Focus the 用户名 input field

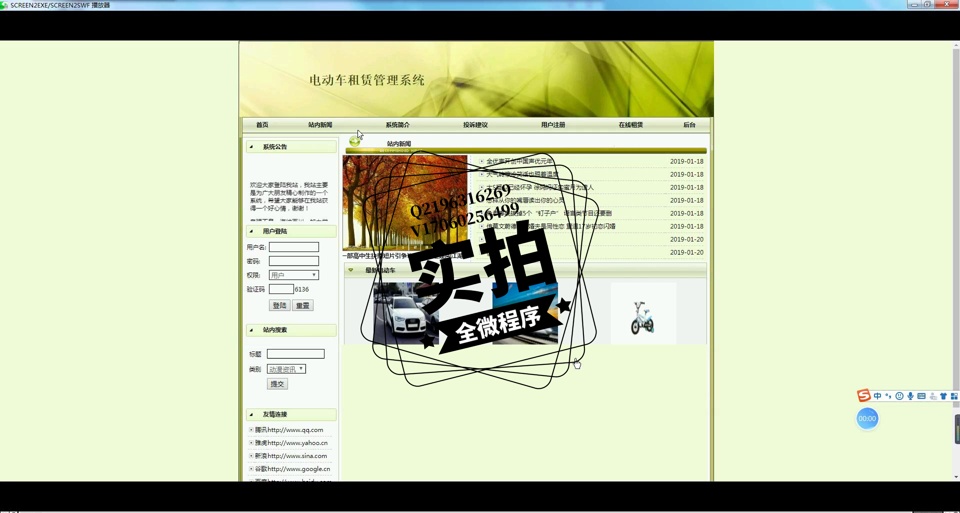[294, 247]
